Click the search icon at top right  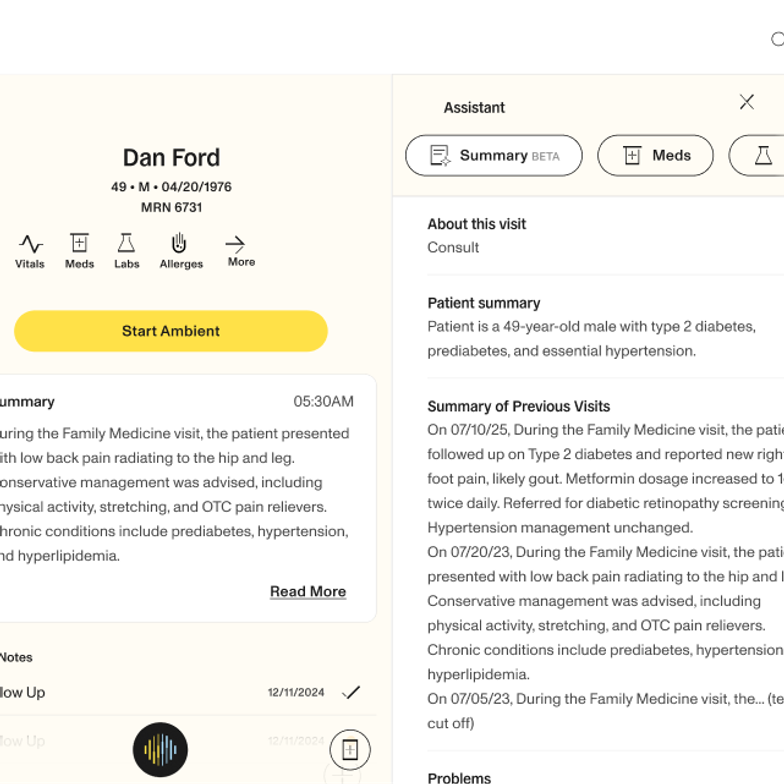777,39
